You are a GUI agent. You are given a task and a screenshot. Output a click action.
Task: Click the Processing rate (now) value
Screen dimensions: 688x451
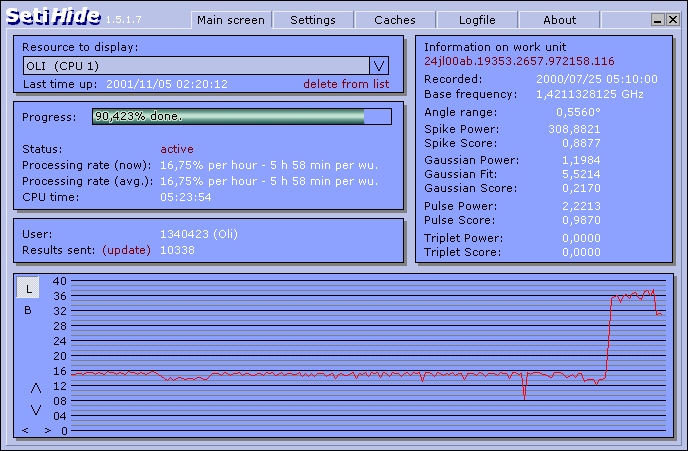(x=269, y=165)
